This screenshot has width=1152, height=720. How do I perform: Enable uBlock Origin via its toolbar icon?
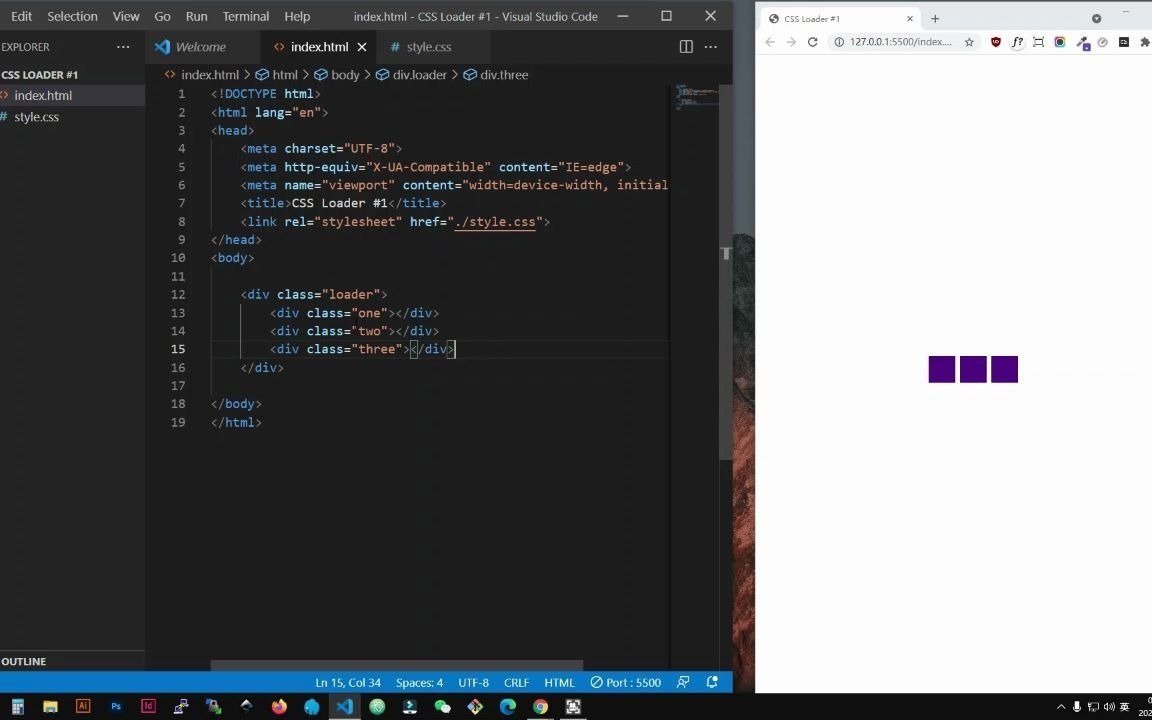point(996,42)
